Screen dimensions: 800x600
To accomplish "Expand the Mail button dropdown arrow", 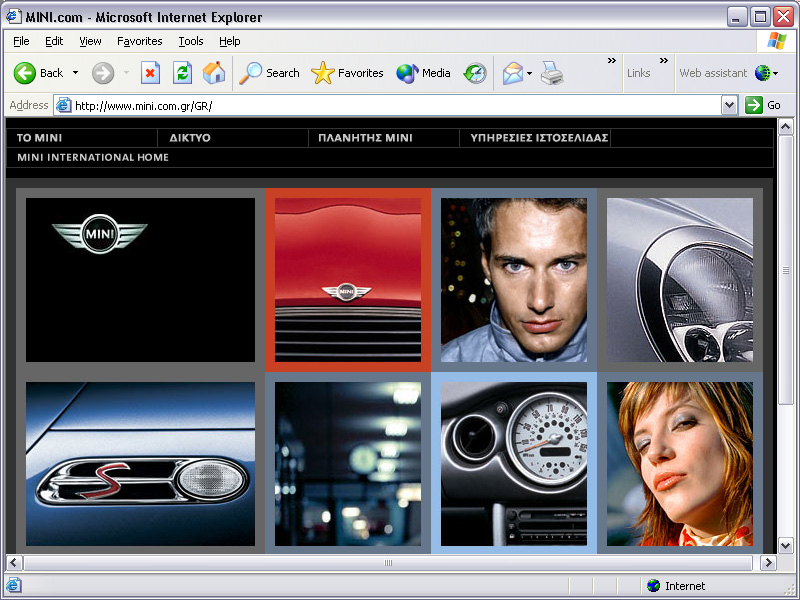I will pos(529,73).
